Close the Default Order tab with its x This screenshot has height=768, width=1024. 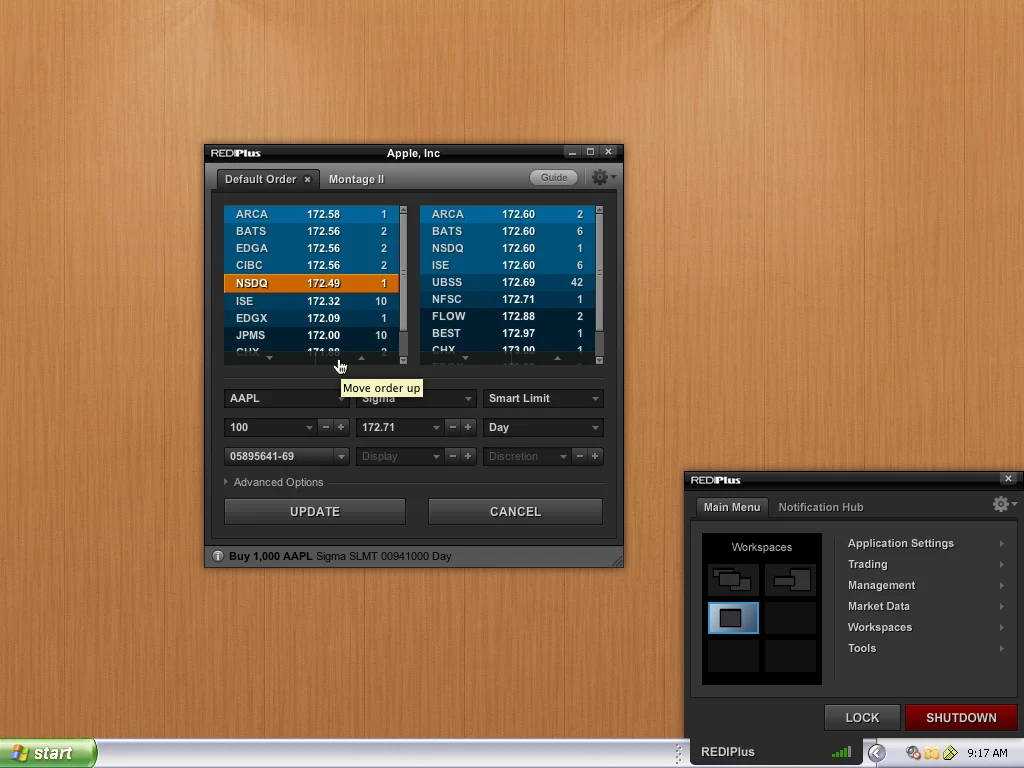point(307,179)
